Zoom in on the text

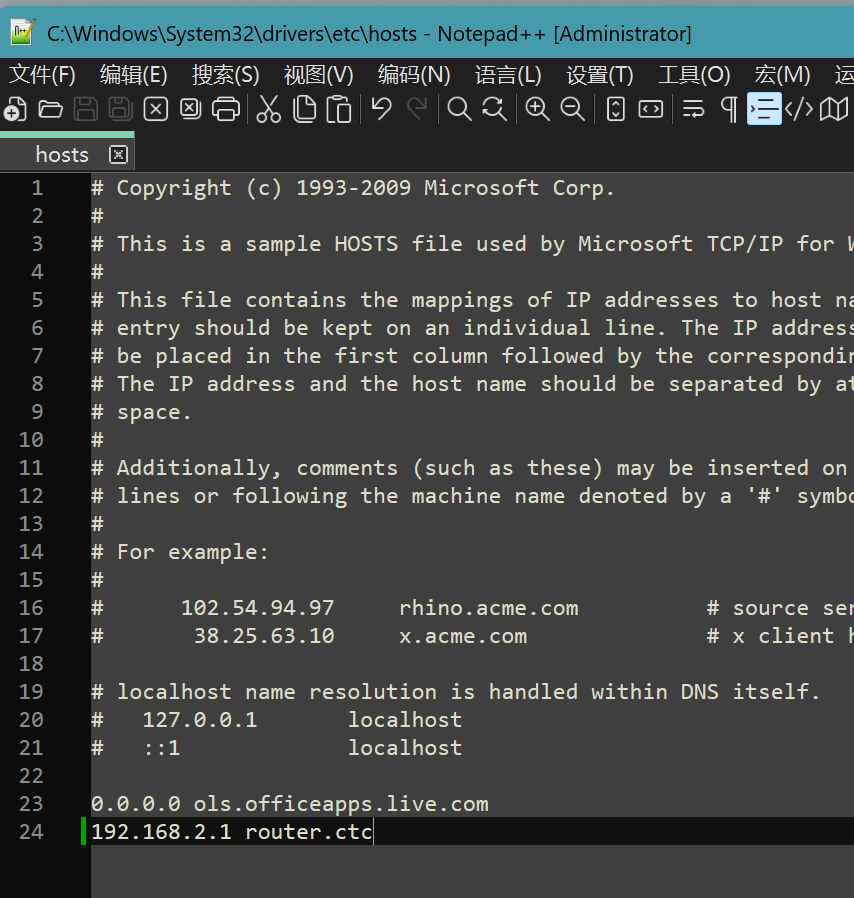[x=537, y=109]
